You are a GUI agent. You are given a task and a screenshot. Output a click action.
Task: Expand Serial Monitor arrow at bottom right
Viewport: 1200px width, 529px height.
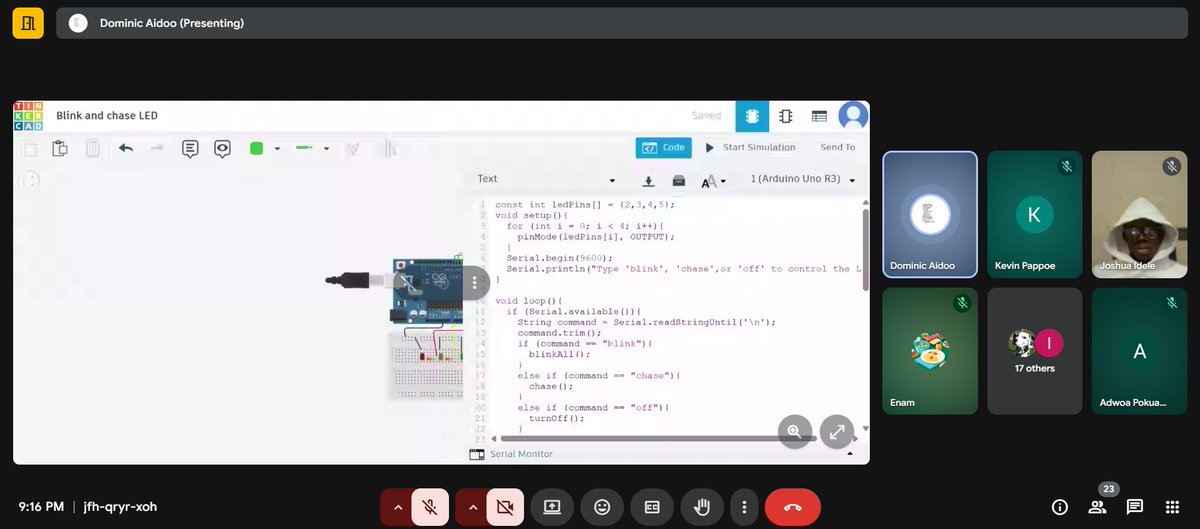[x=850, y=454]
